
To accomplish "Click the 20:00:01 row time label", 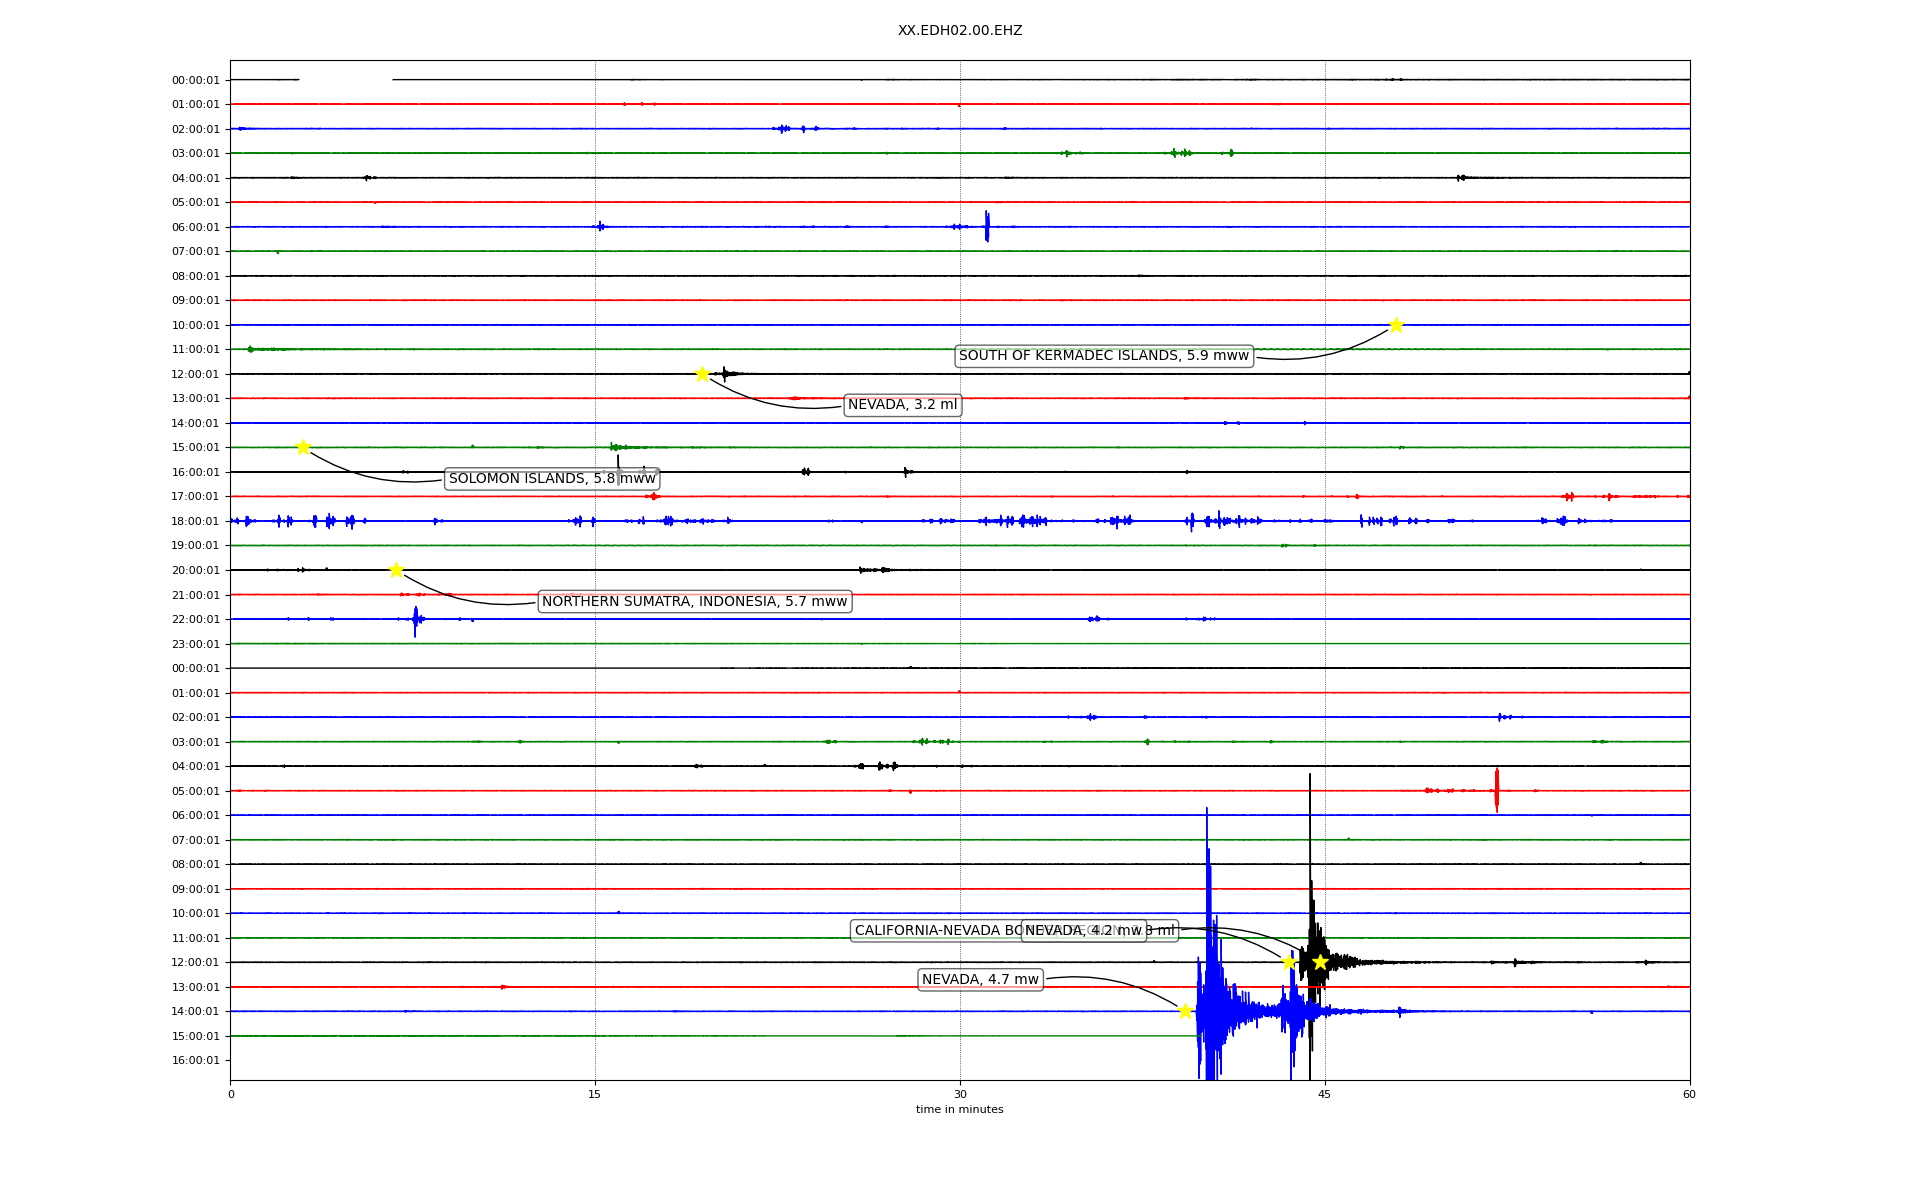I will pyautogui.click(x=195, y=570).
